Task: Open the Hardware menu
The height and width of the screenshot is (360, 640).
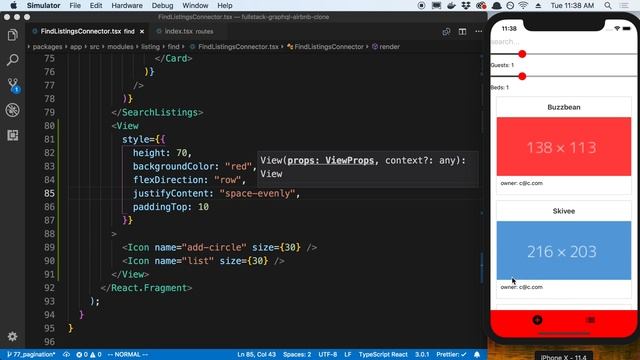Action: tap(127, 6)
